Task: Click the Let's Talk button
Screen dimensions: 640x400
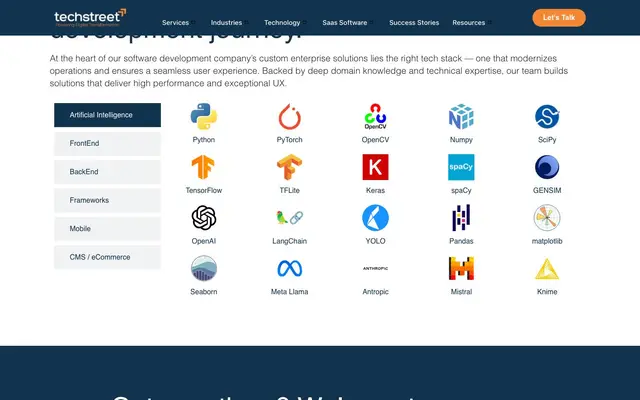Action: pos(559,18)
